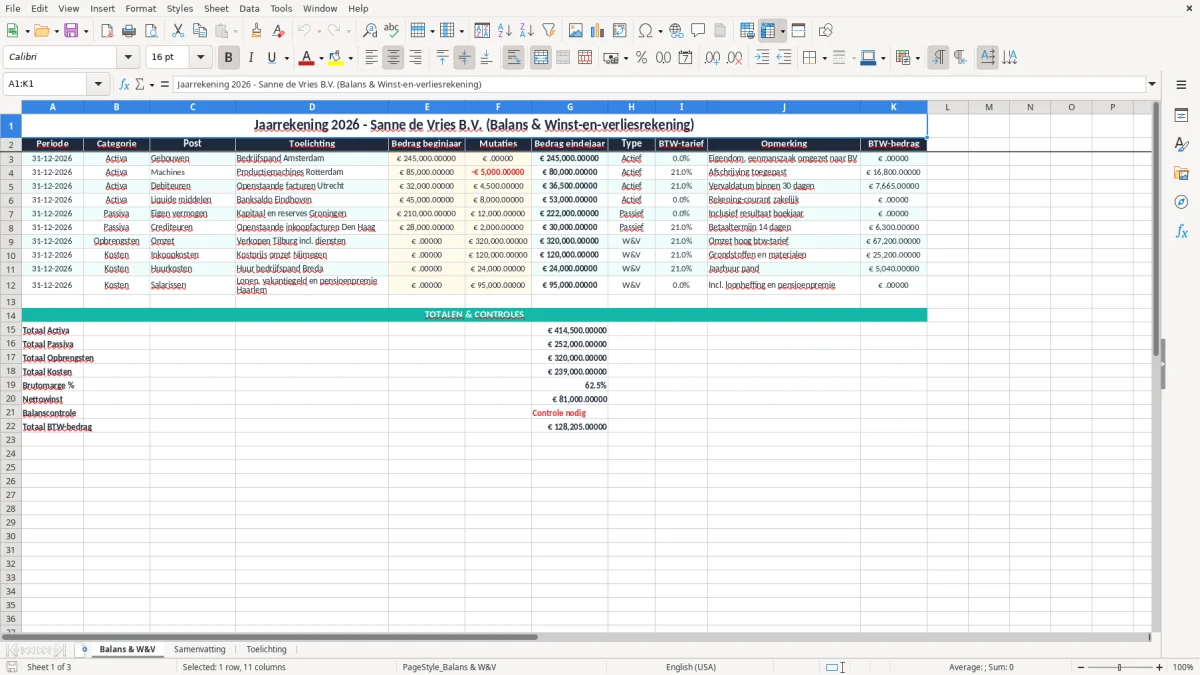
Task: Open Find & Replace
Action: 370,31
